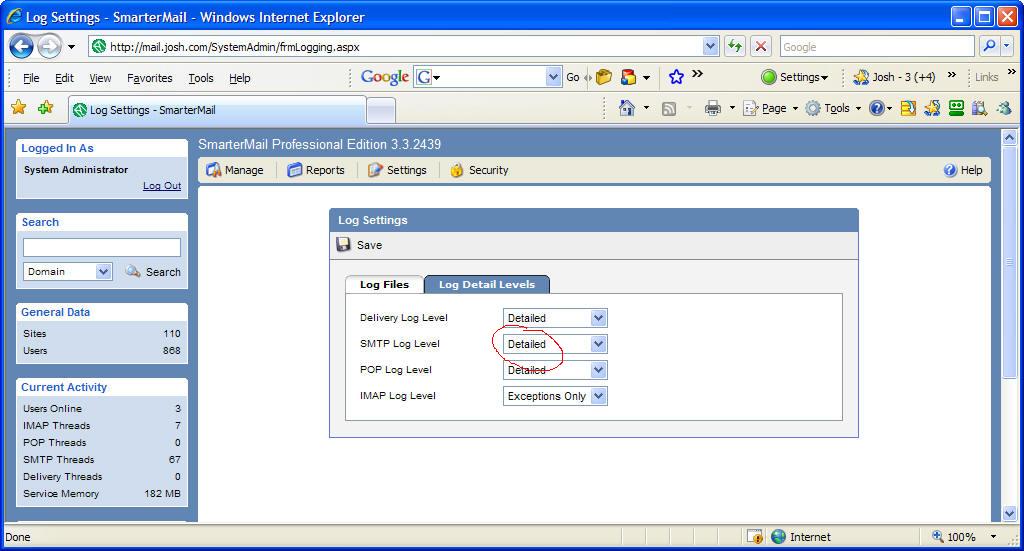Open the Manage menu in SmarterMail
Image resolution: width=1024 pixels, height=551 pixels.
point(235,170)
